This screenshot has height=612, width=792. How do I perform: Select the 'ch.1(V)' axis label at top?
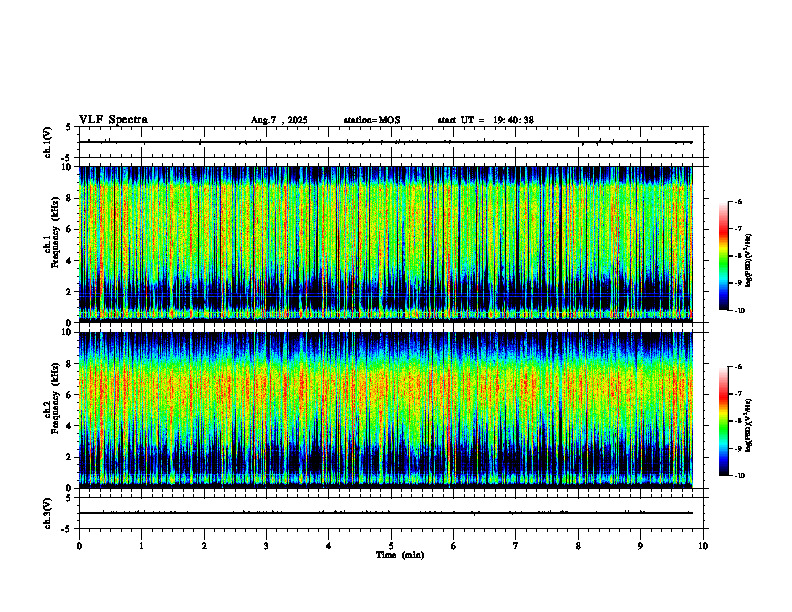(x=48, y=142)
